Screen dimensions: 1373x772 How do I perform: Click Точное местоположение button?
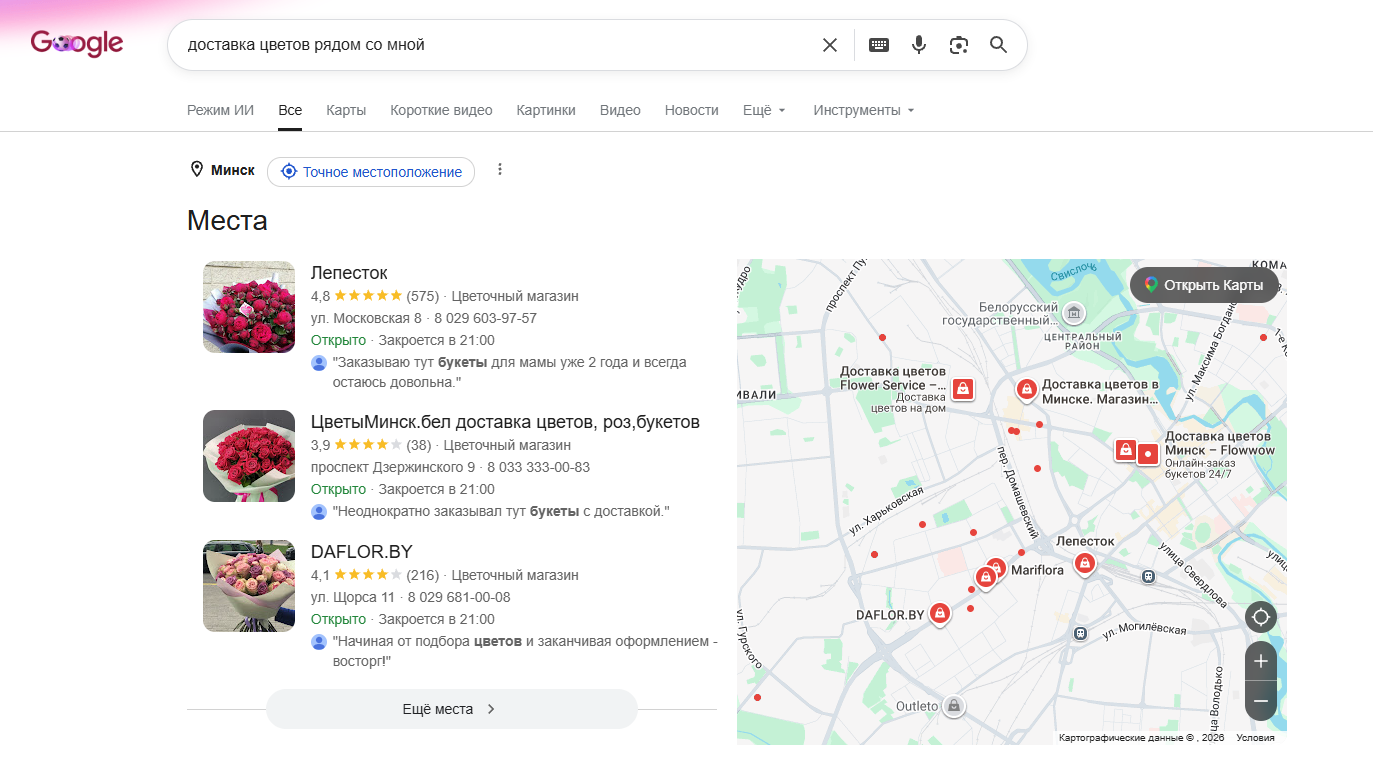pyautogui.click(x=371, y=172)
